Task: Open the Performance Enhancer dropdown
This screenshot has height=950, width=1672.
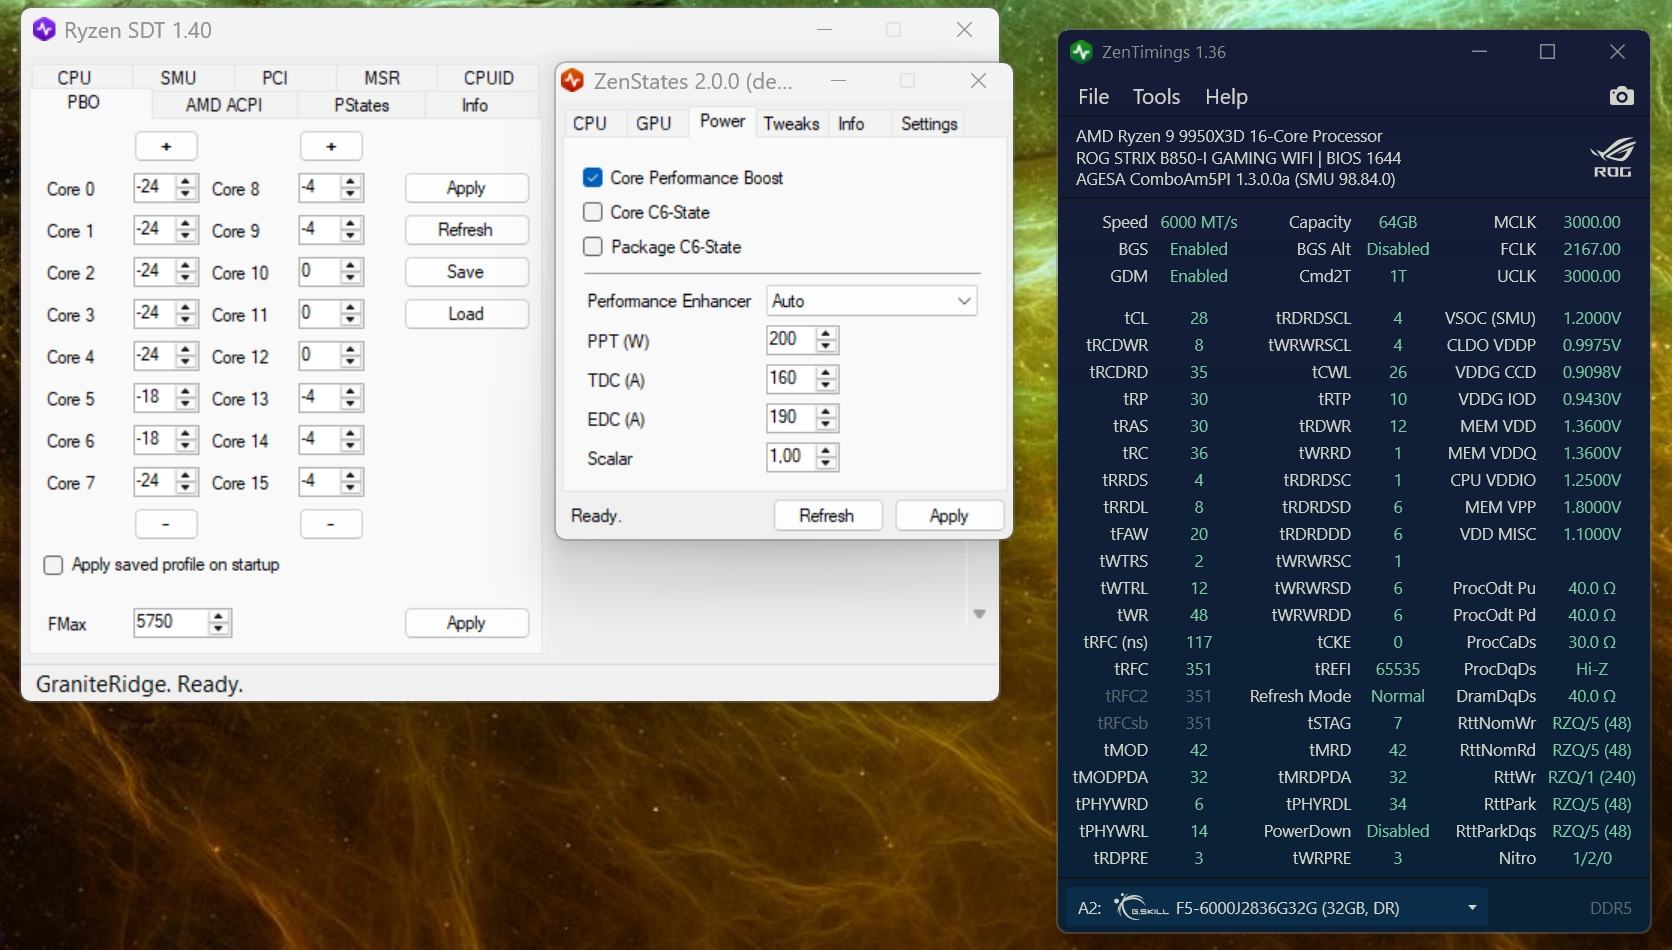Action: tap(872, 301)
